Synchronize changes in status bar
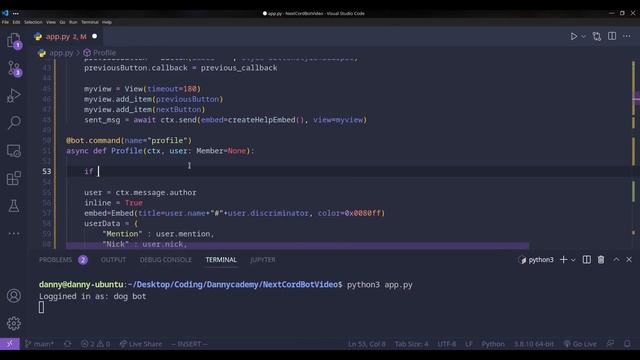Image resolution: width=640 pixels, height=360 pixels. pos(68,344)
